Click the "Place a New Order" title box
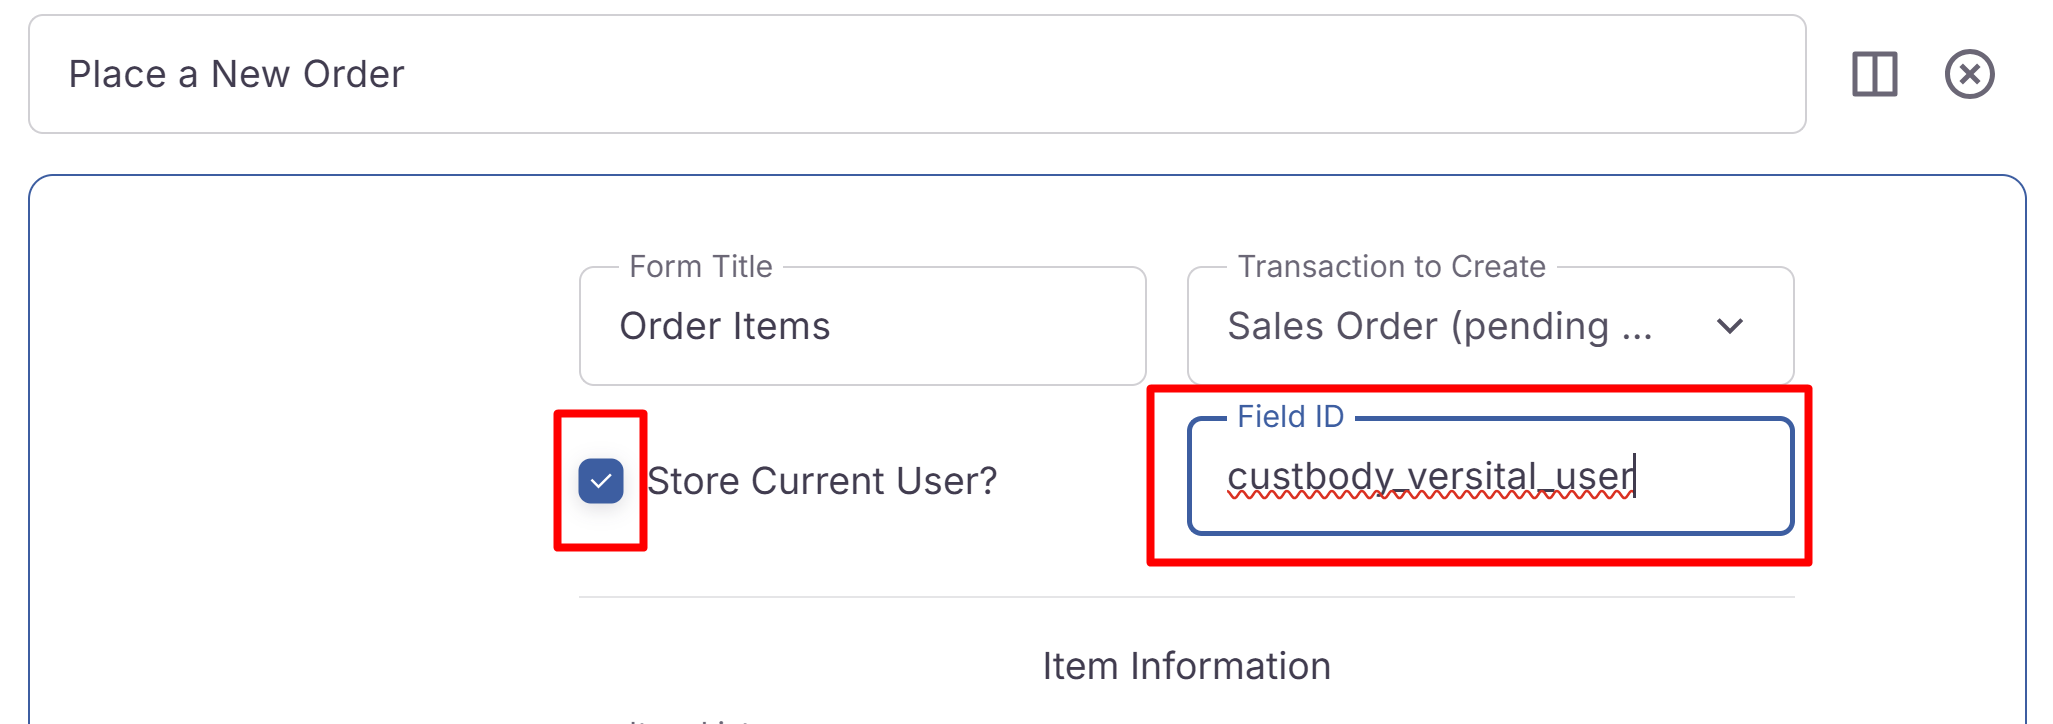 (x=1000, y=74)
